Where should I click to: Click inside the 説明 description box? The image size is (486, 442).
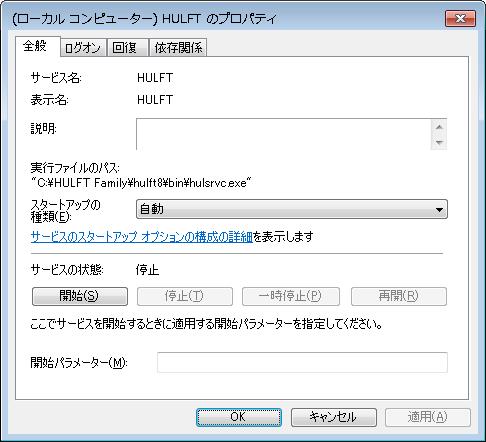pos(283,134)
